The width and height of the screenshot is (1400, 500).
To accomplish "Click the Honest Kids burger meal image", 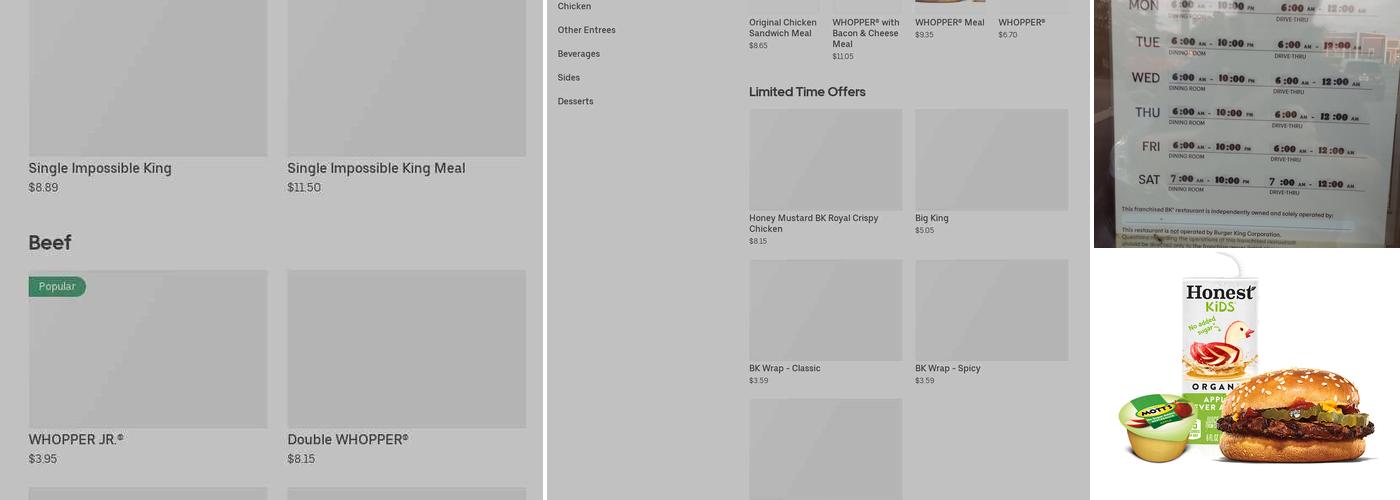I will click(1246, 375).
